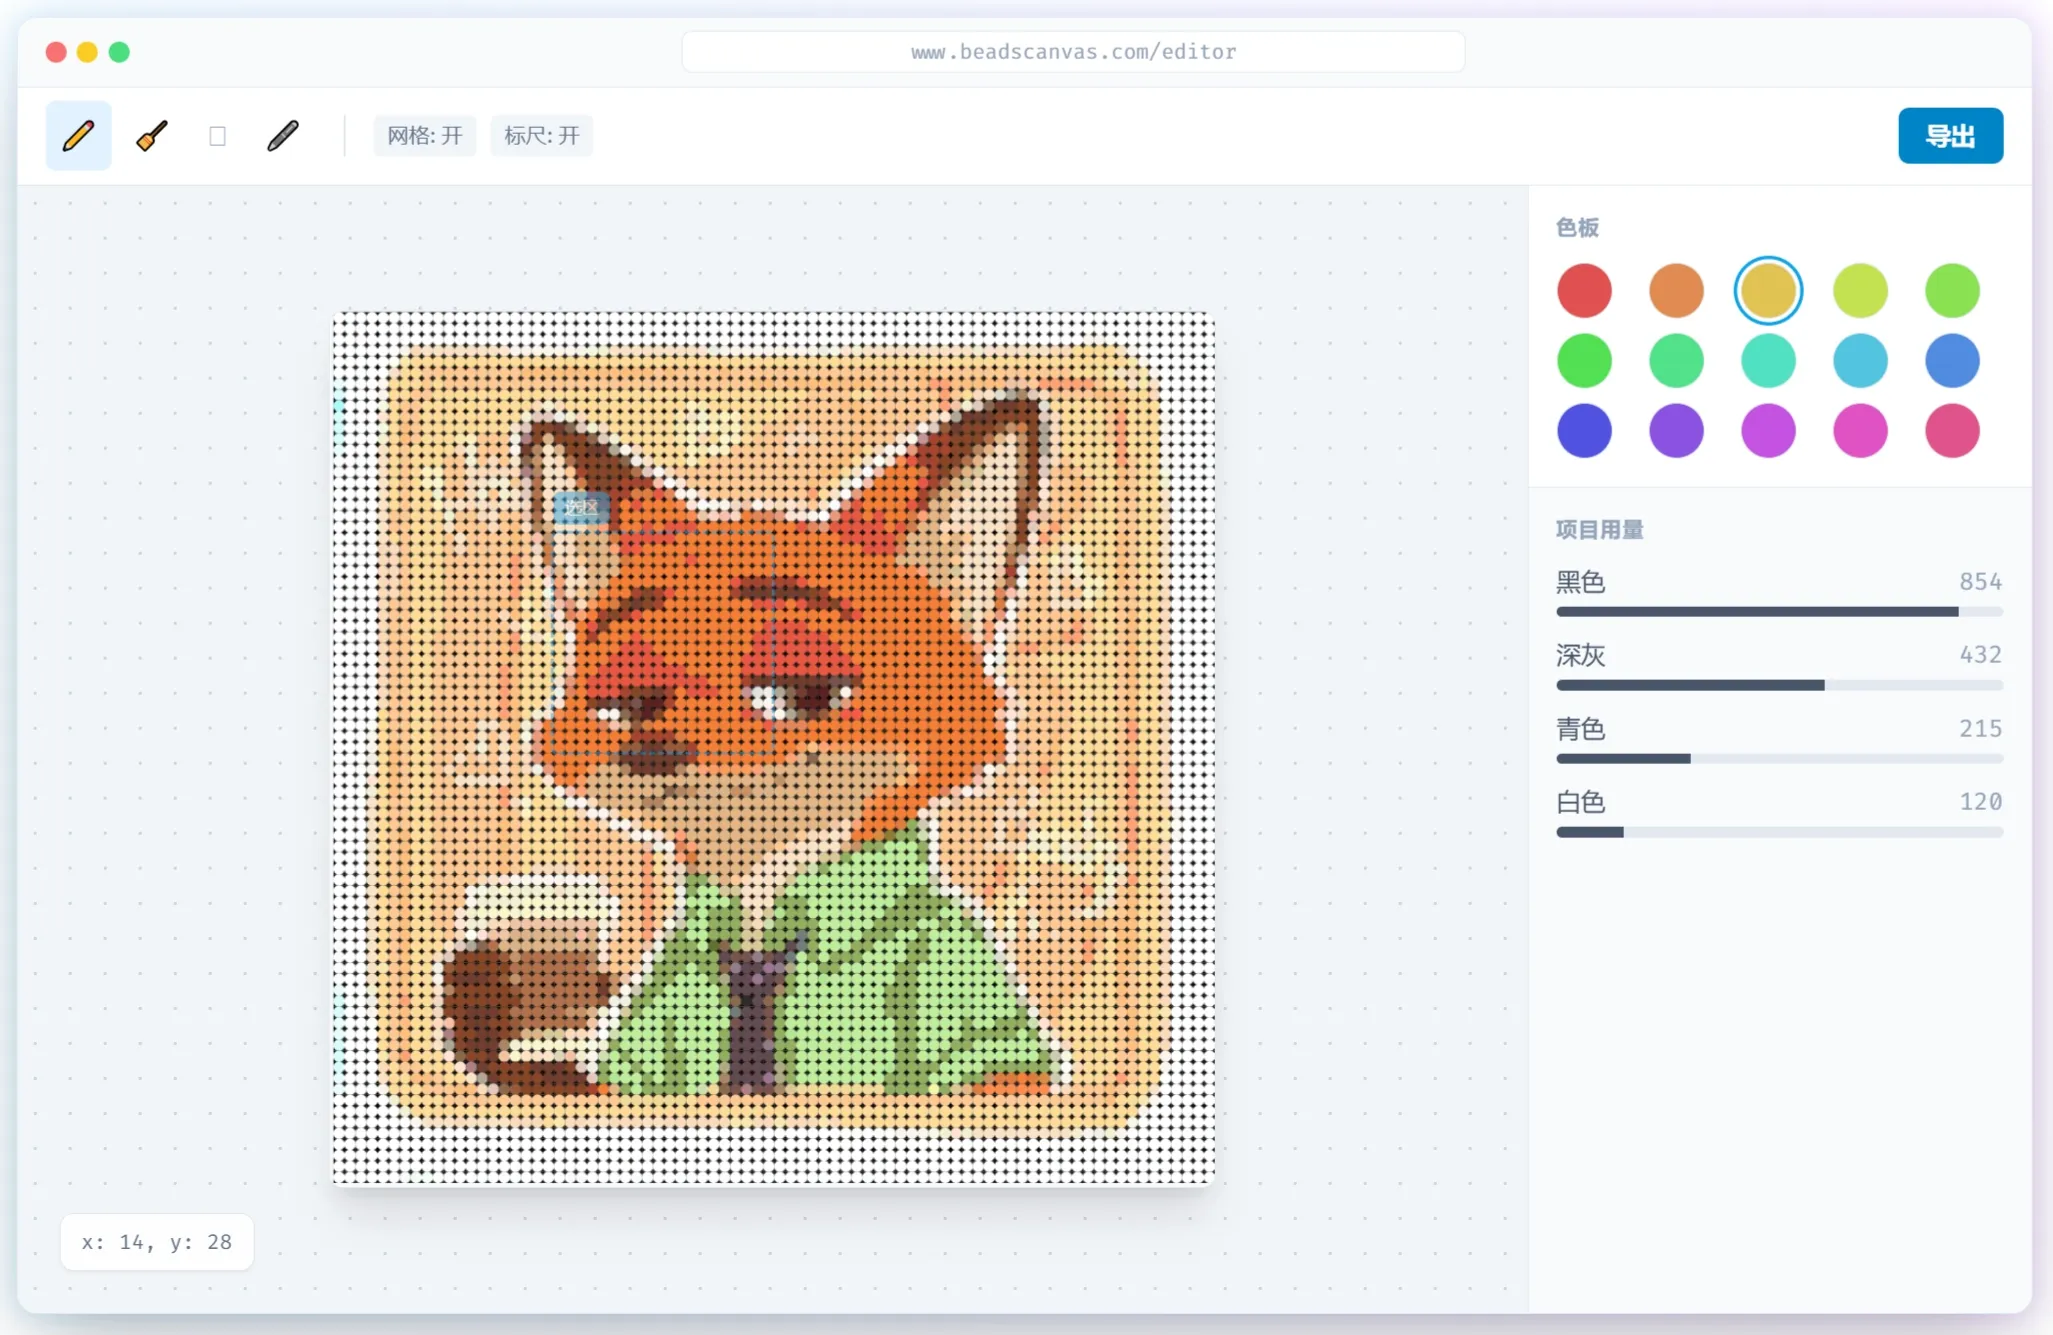Screen dimensions: 2053x1335
Task: Pick the selected yellow color swatch
Action: click(x=1768, y=291)
